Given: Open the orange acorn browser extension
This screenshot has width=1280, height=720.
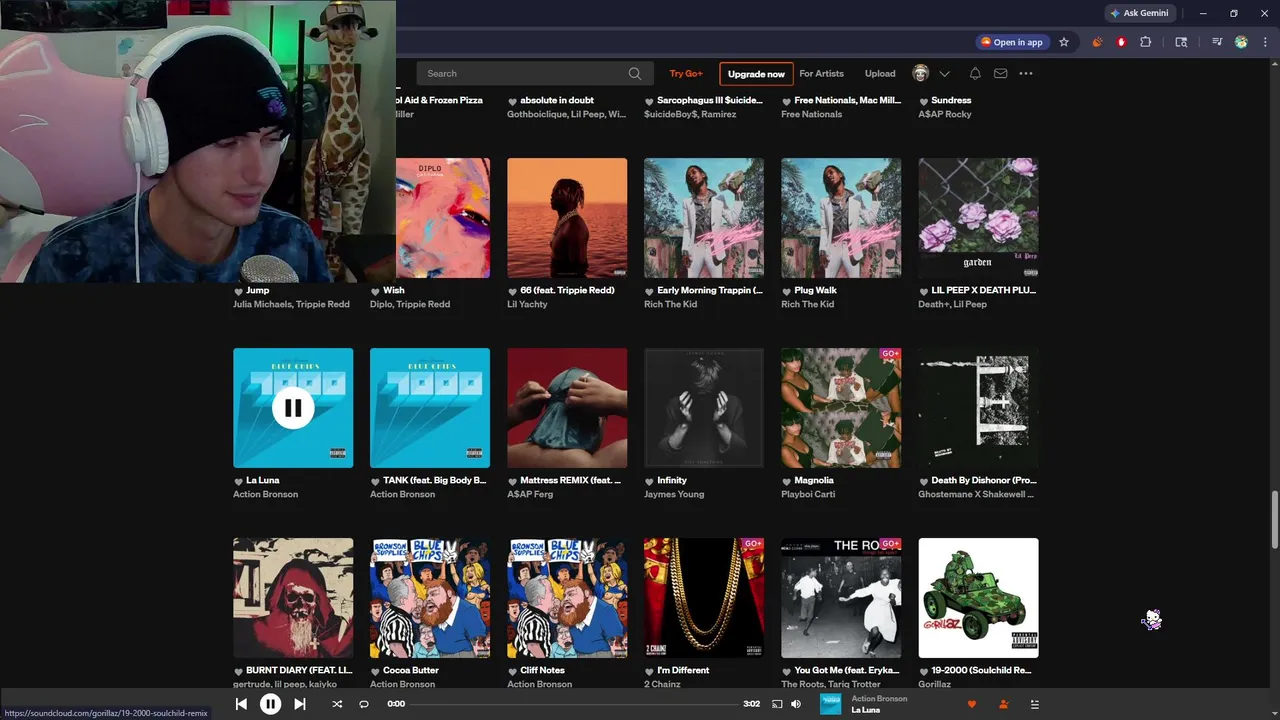Looking at the screenshot, I should tap(1097, 42).
